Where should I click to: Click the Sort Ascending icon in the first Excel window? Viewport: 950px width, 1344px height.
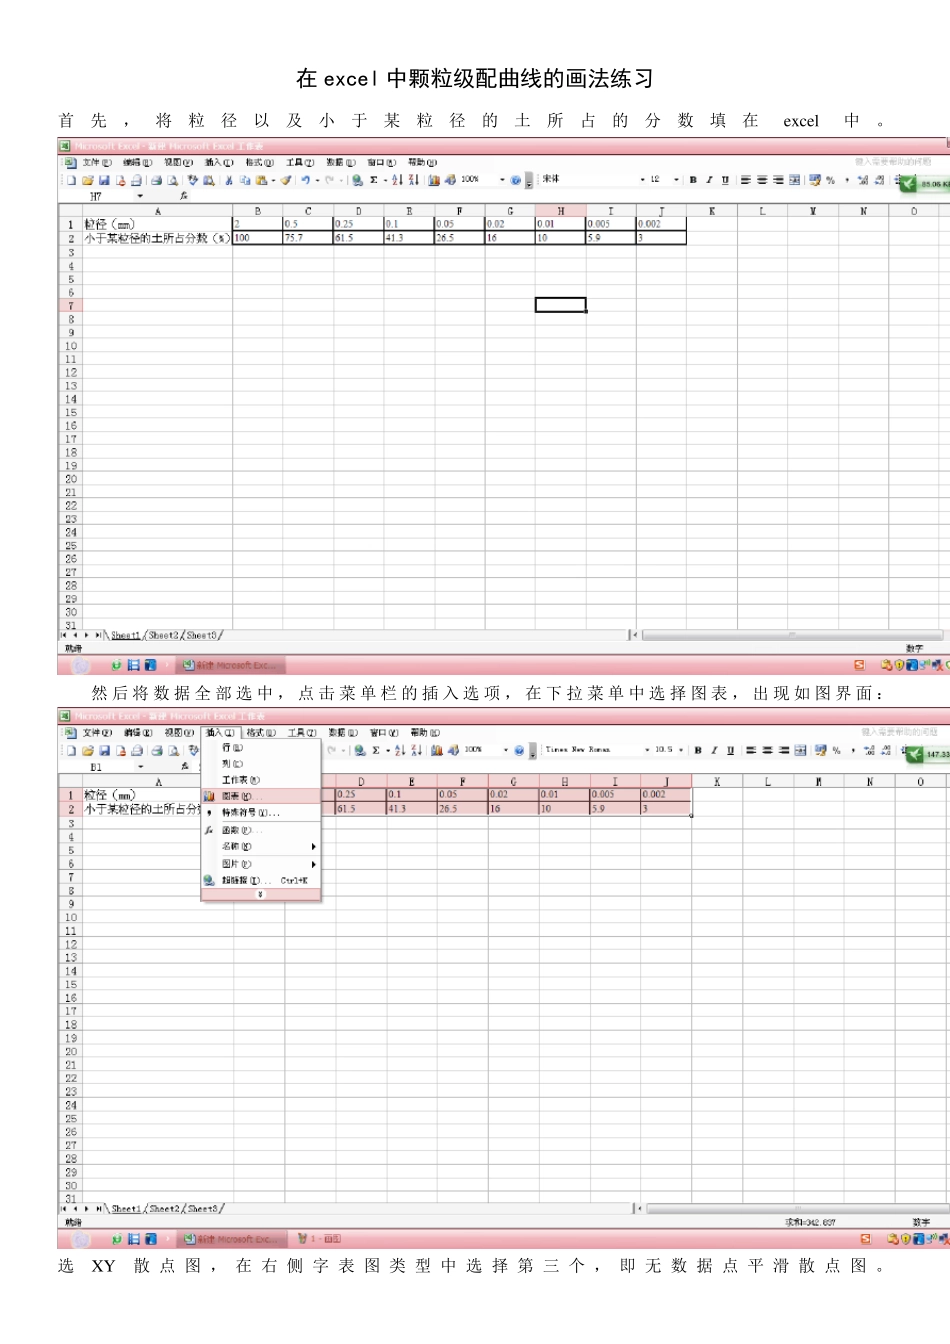point(397,180)
